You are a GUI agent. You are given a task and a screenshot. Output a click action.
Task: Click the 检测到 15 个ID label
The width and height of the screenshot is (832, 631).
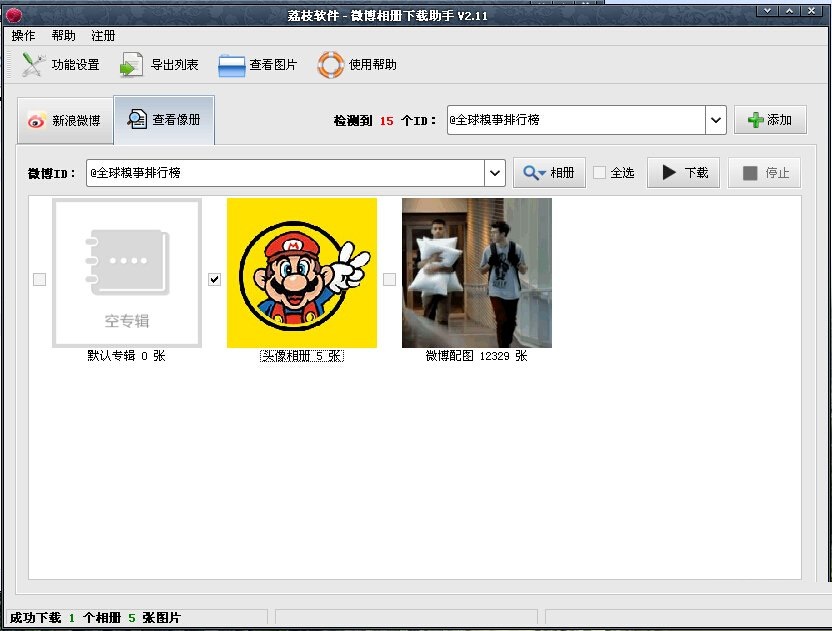[385, 120]
